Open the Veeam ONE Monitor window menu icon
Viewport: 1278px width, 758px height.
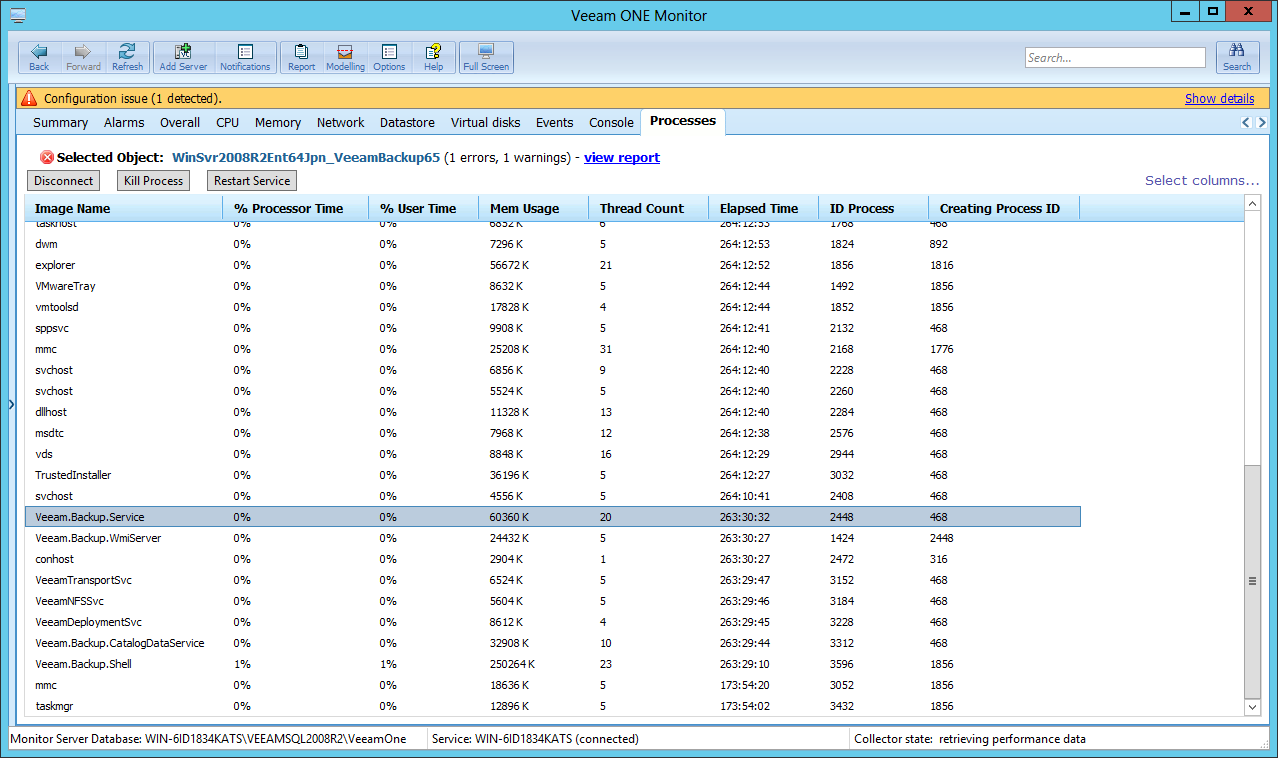point(18,14)
